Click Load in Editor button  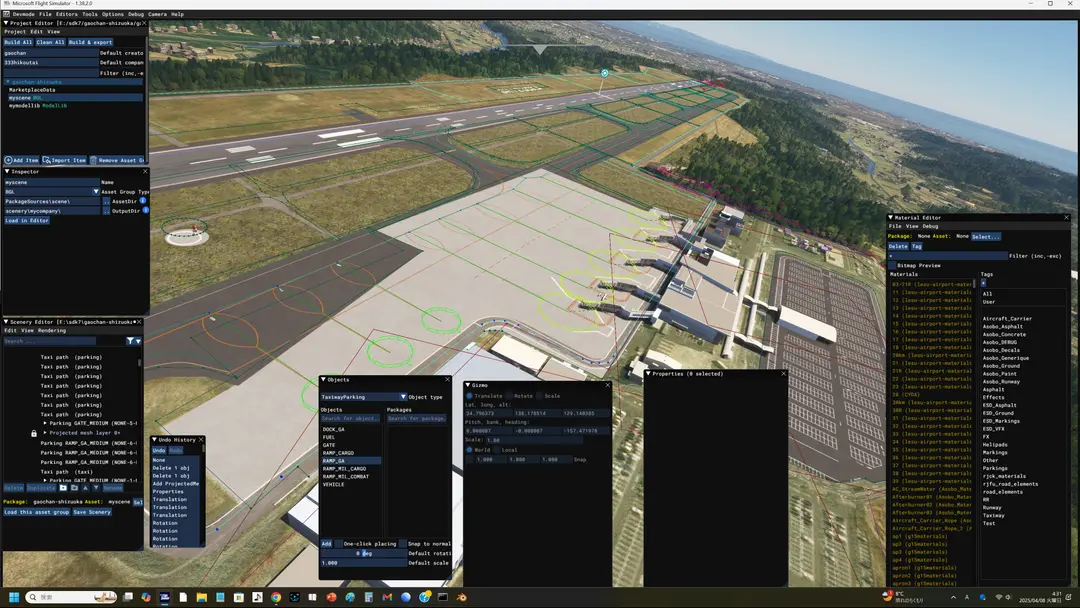[27, 220]
